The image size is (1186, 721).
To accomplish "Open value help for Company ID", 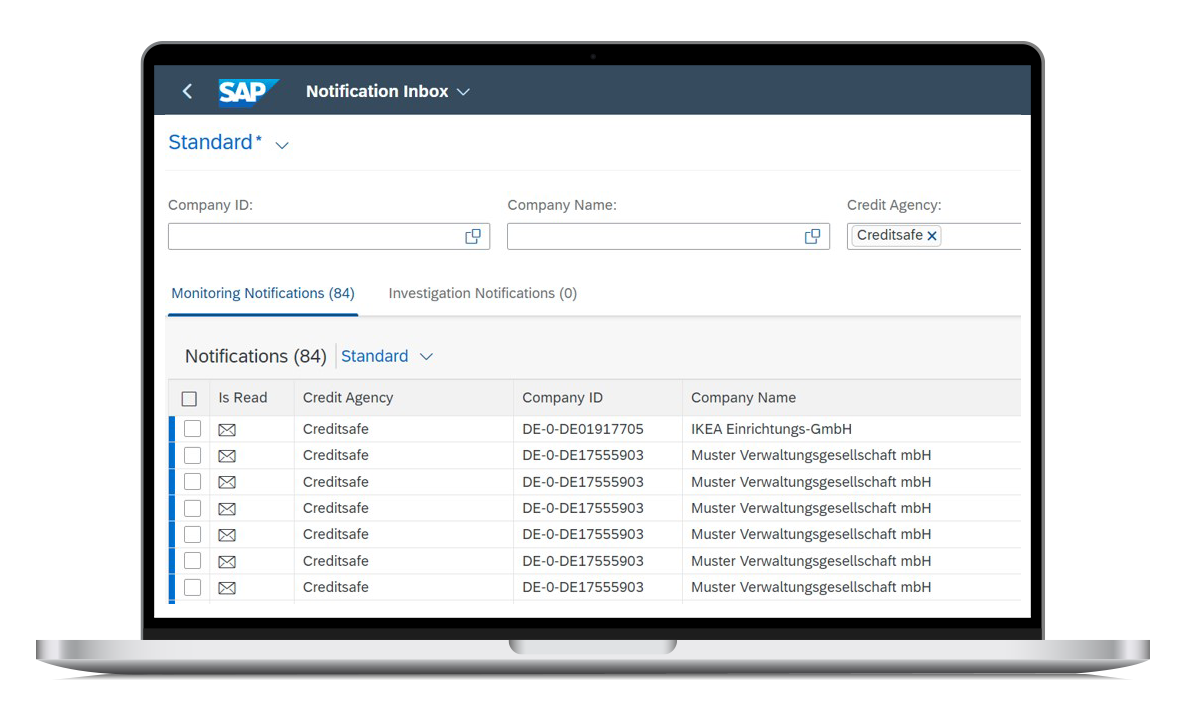I will point(471,236).
